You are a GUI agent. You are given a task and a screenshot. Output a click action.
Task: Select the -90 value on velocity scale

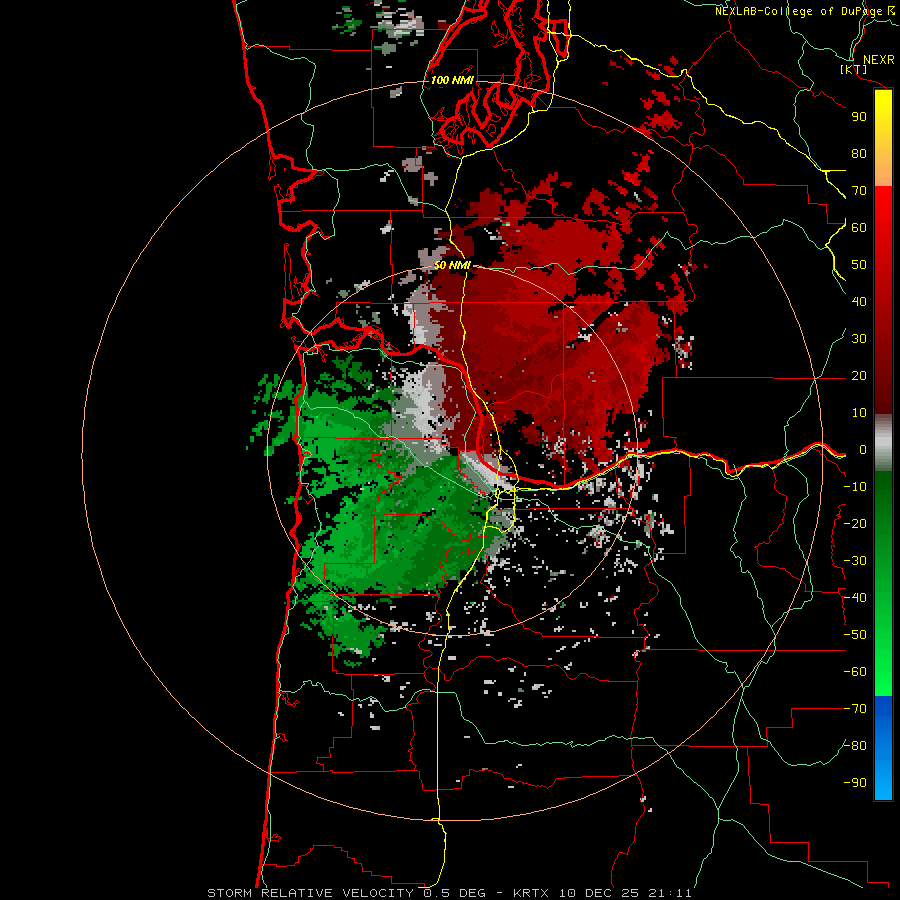[x=855, y=783]
